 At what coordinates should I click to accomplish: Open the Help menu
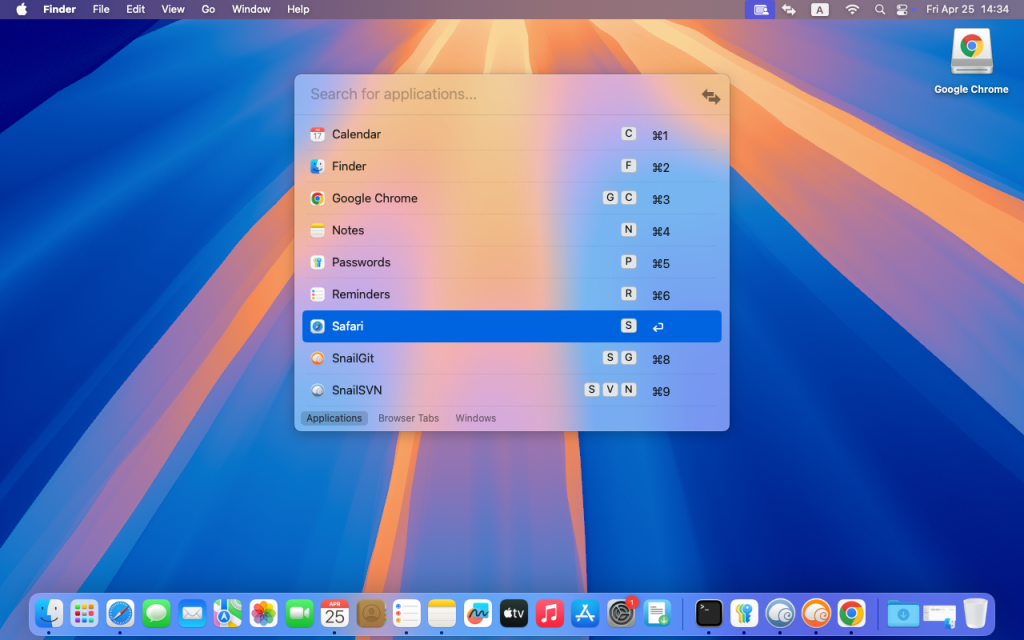[298, 9]
